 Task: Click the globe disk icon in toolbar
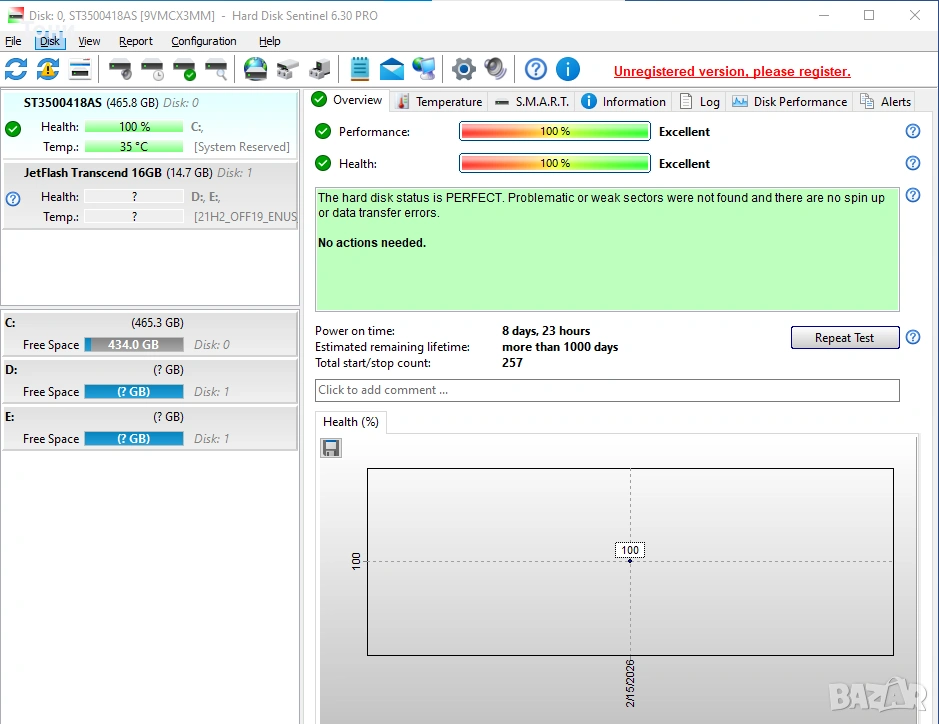[x=256, y=69]
